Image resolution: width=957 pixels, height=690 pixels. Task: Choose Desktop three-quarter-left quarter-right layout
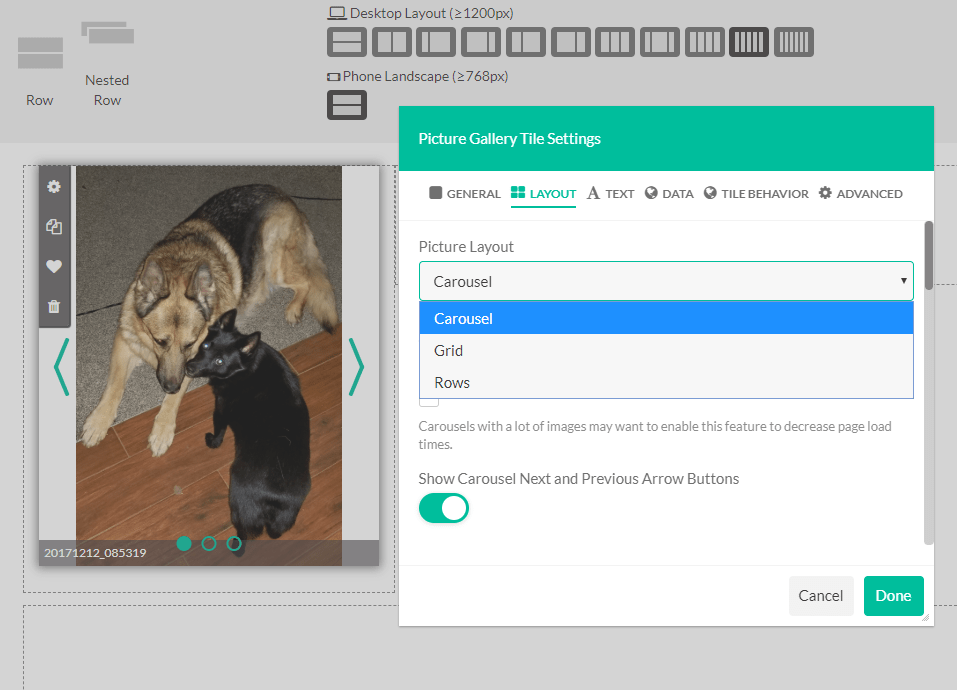(x=481, y=42)
